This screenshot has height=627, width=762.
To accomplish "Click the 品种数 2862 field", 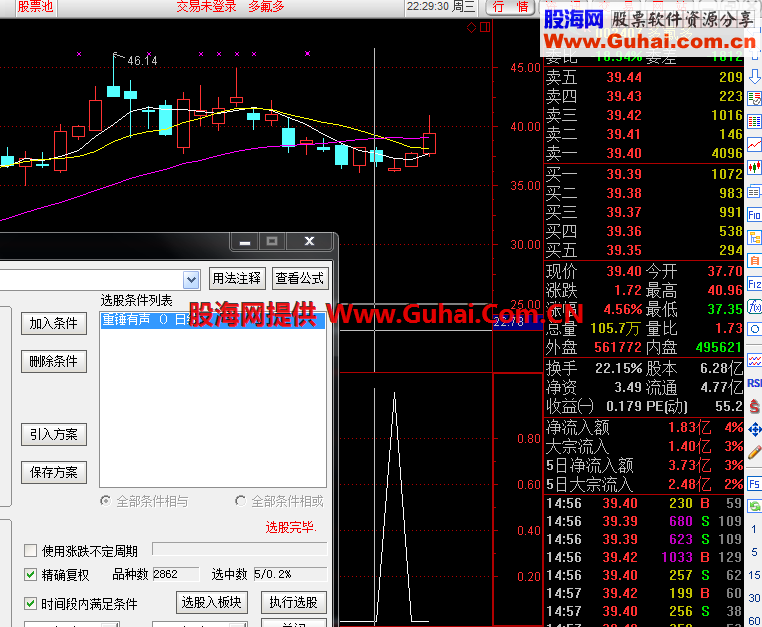I will pyautogui.click(x=176, y=574).
